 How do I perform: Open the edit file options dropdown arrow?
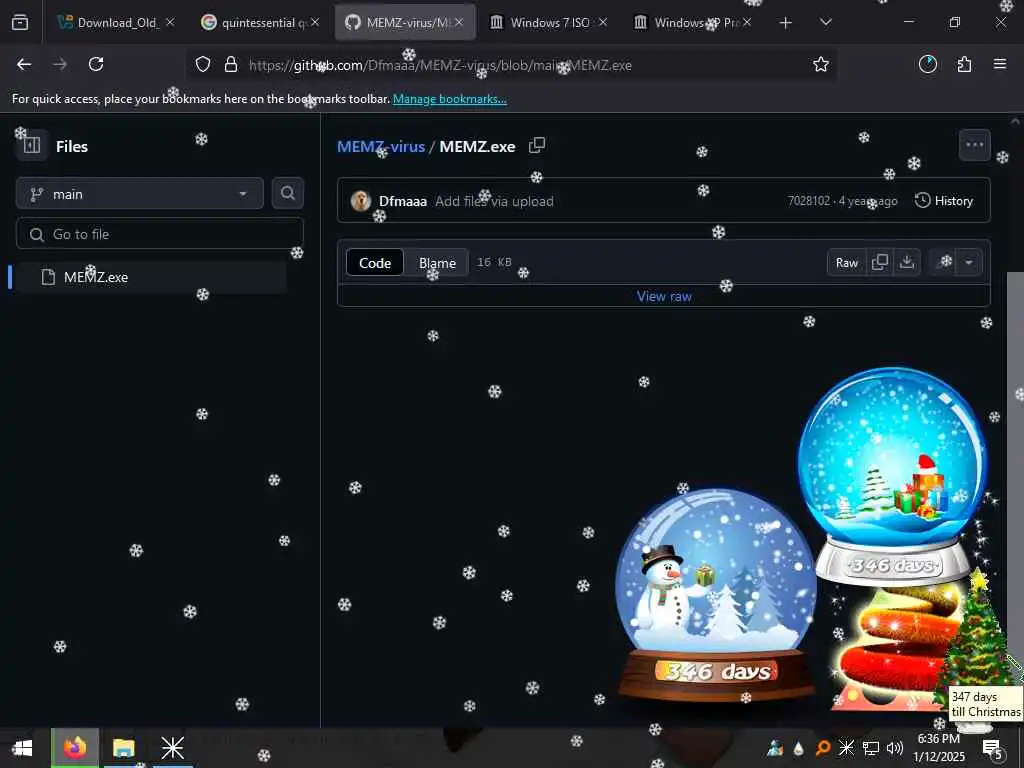click(x=969, y=263)
